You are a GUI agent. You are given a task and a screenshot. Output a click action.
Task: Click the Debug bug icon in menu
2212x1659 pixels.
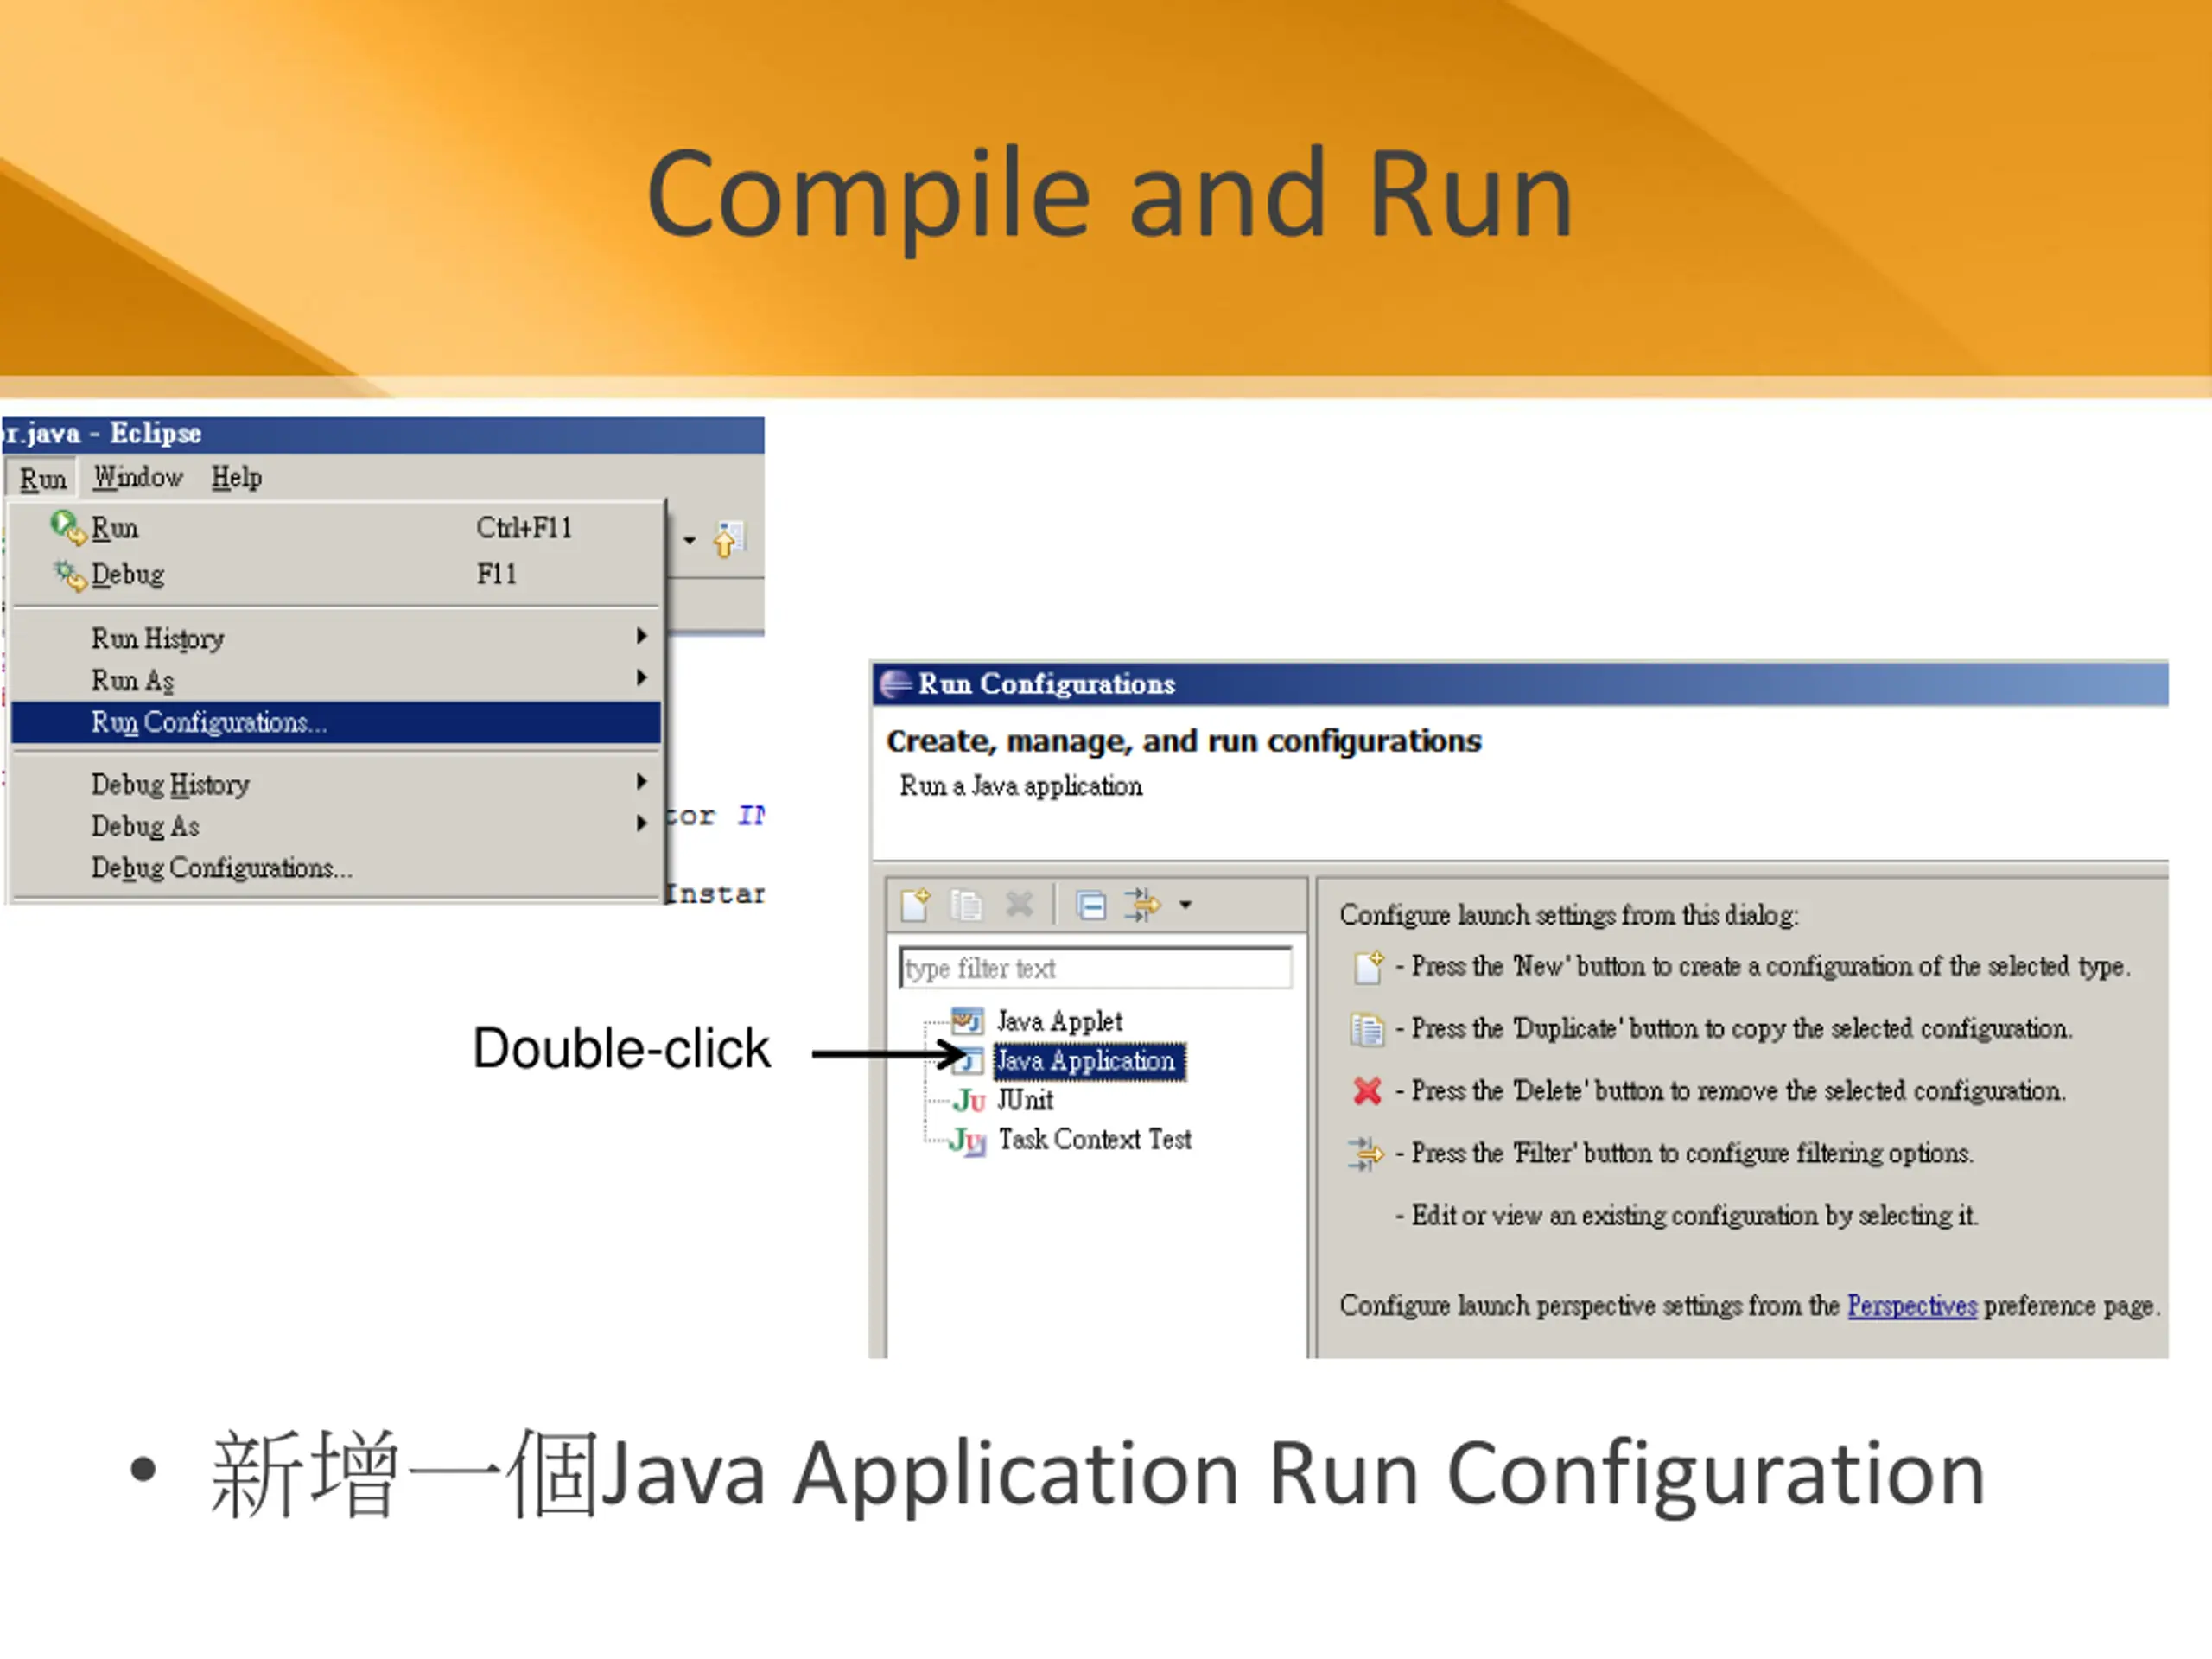69,575
